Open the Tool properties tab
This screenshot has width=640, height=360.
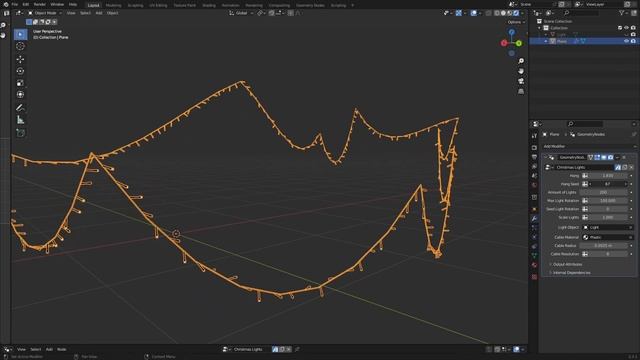click(534, 136)
